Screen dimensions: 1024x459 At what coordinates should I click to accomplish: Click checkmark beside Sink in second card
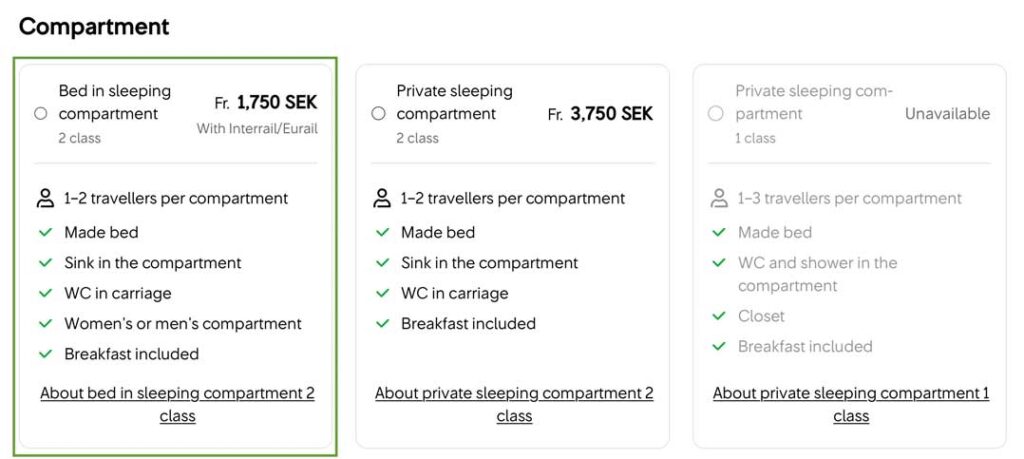[x=382, y=263]
